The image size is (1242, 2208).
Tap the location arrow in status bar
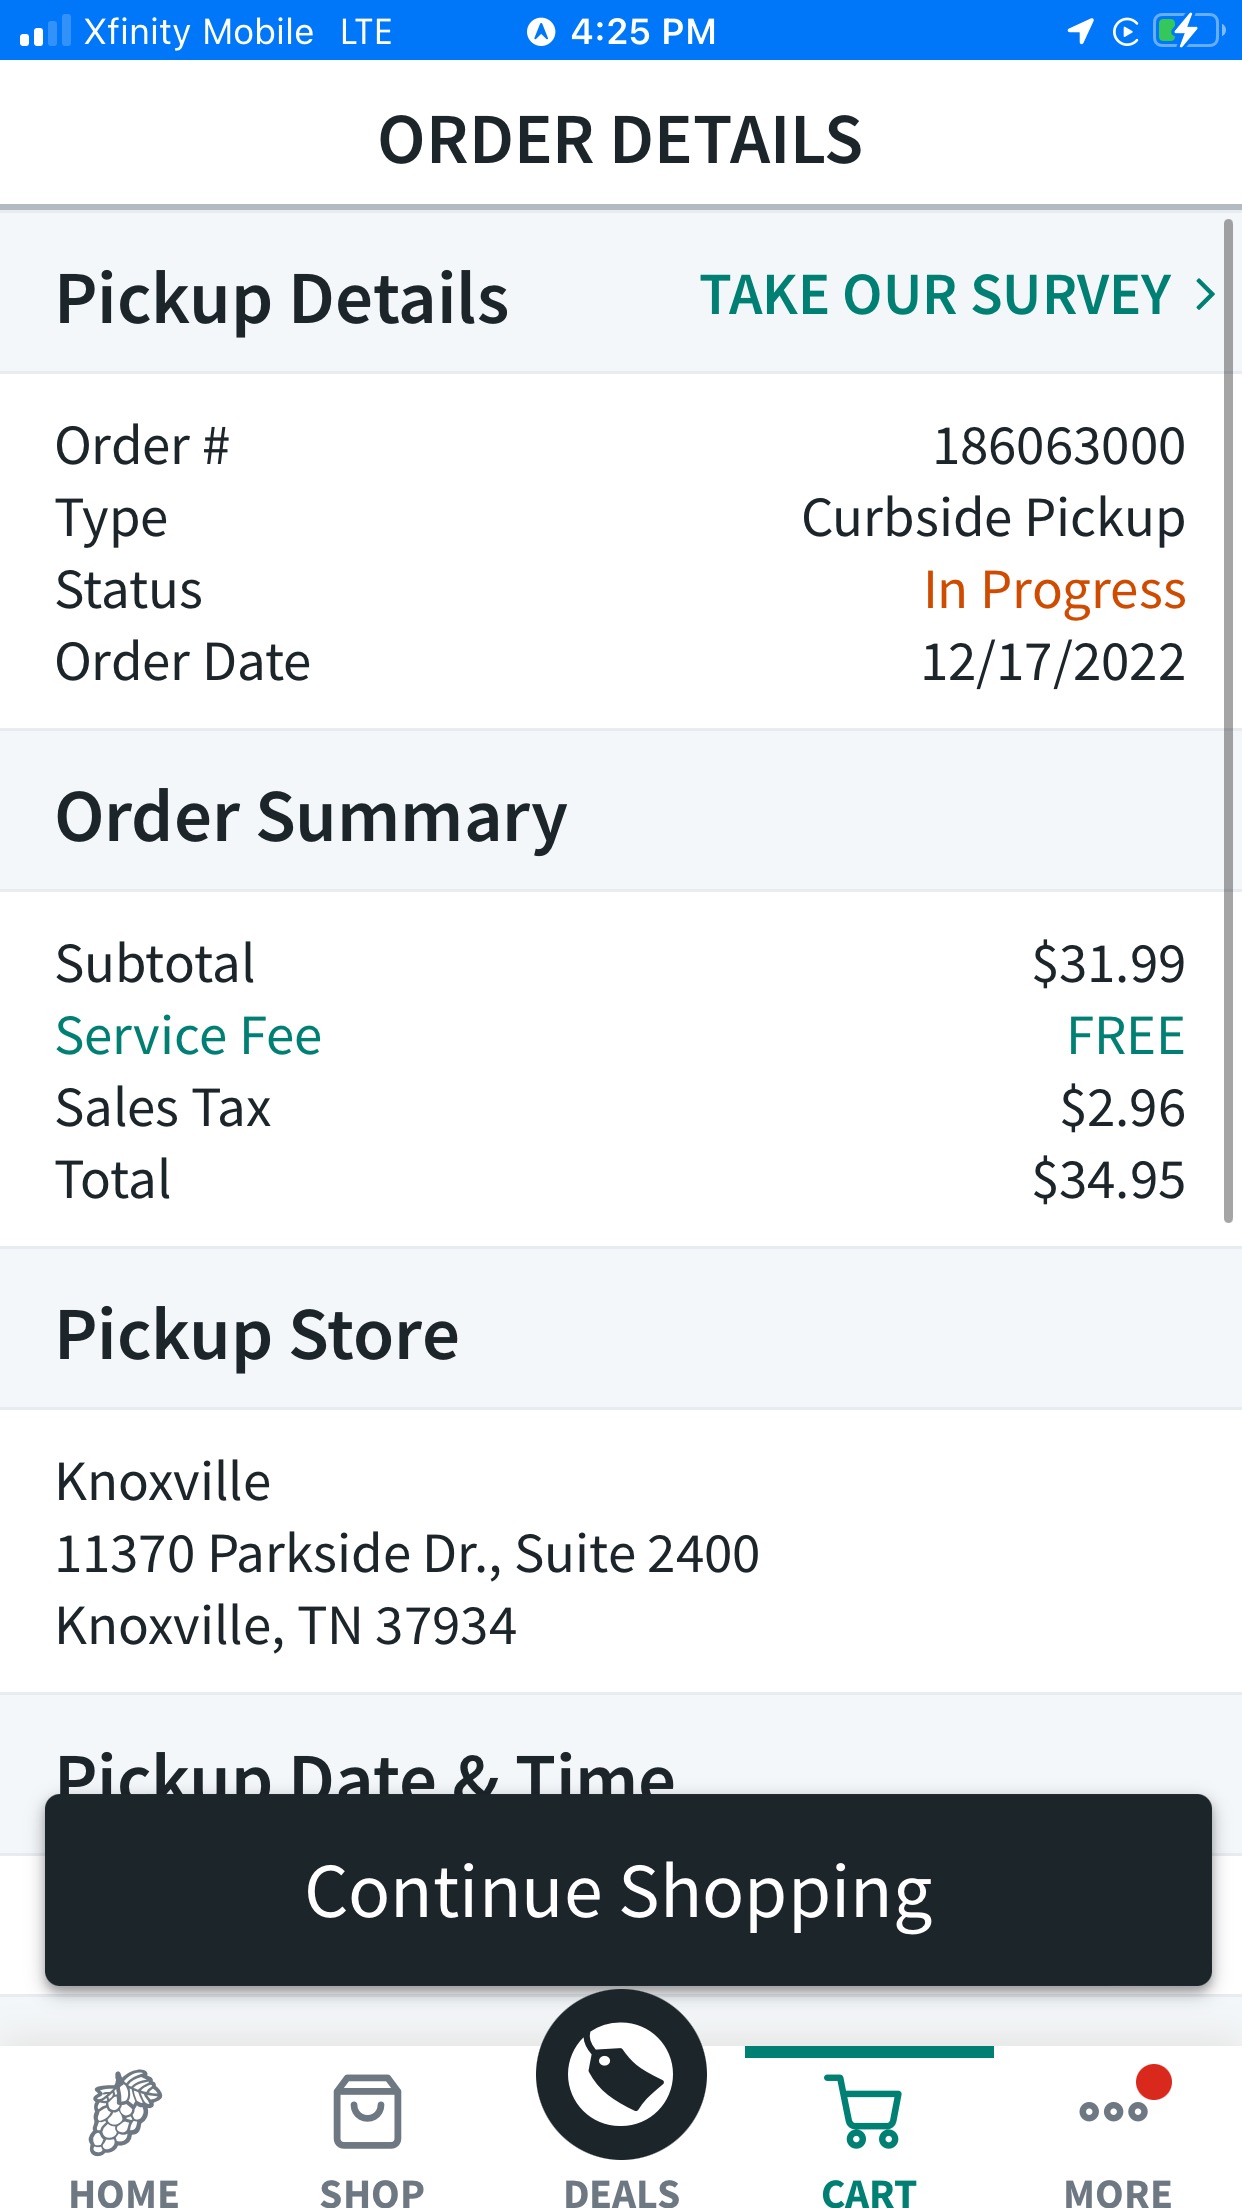click(1080, 31)
